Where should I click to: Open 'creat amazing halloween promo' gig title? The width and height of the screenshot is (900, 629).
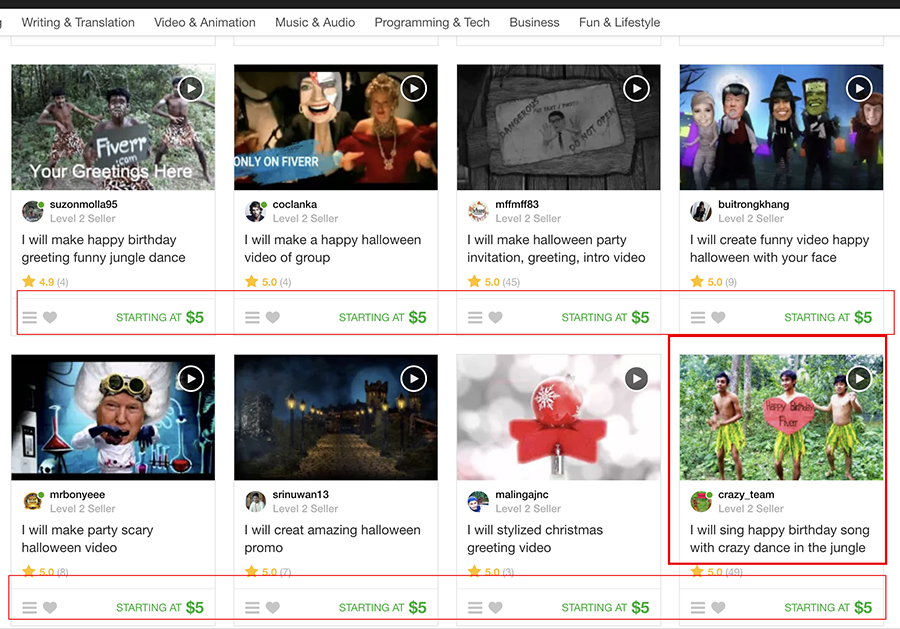(332, 539)
